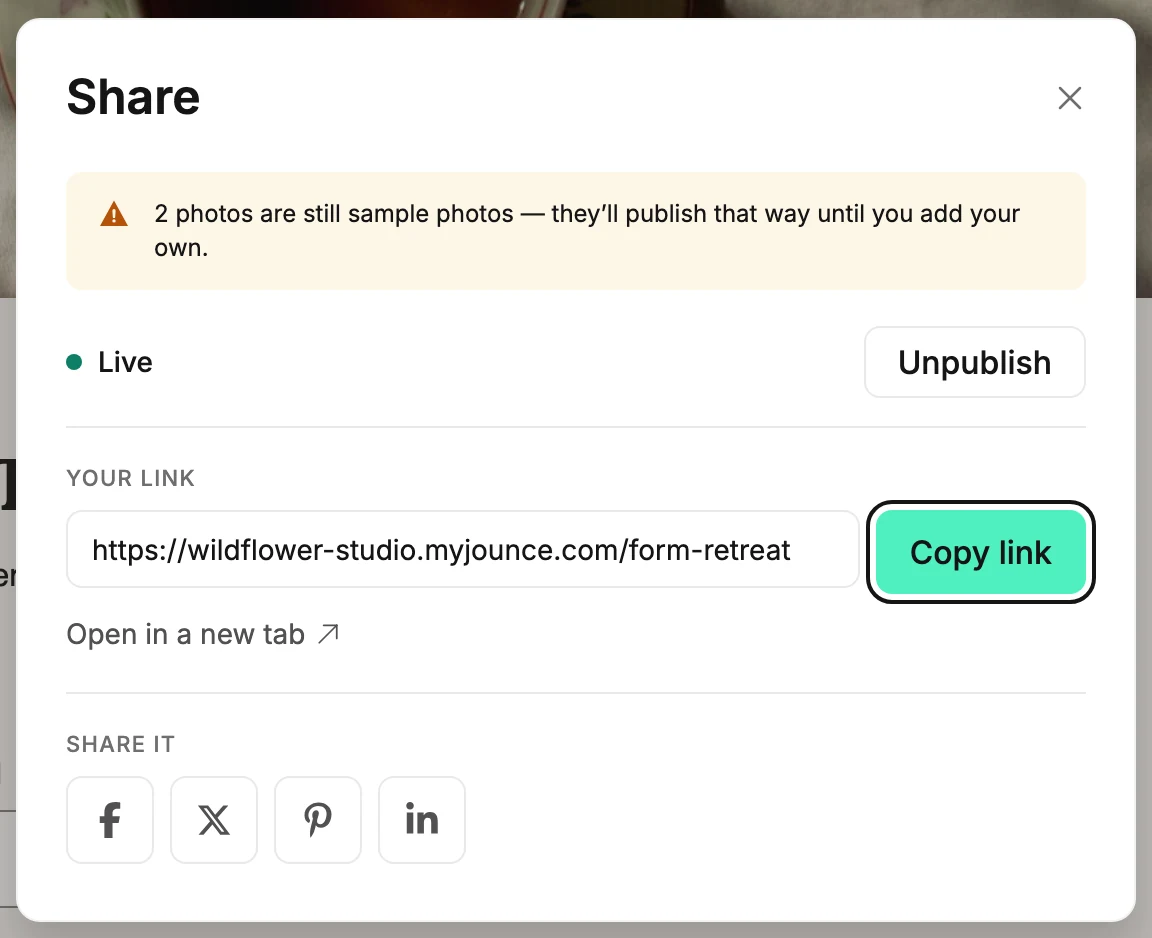Share to X (Twitter) via its icon
The width and height of the screenshot is (1152, 938).
point(214,820)
